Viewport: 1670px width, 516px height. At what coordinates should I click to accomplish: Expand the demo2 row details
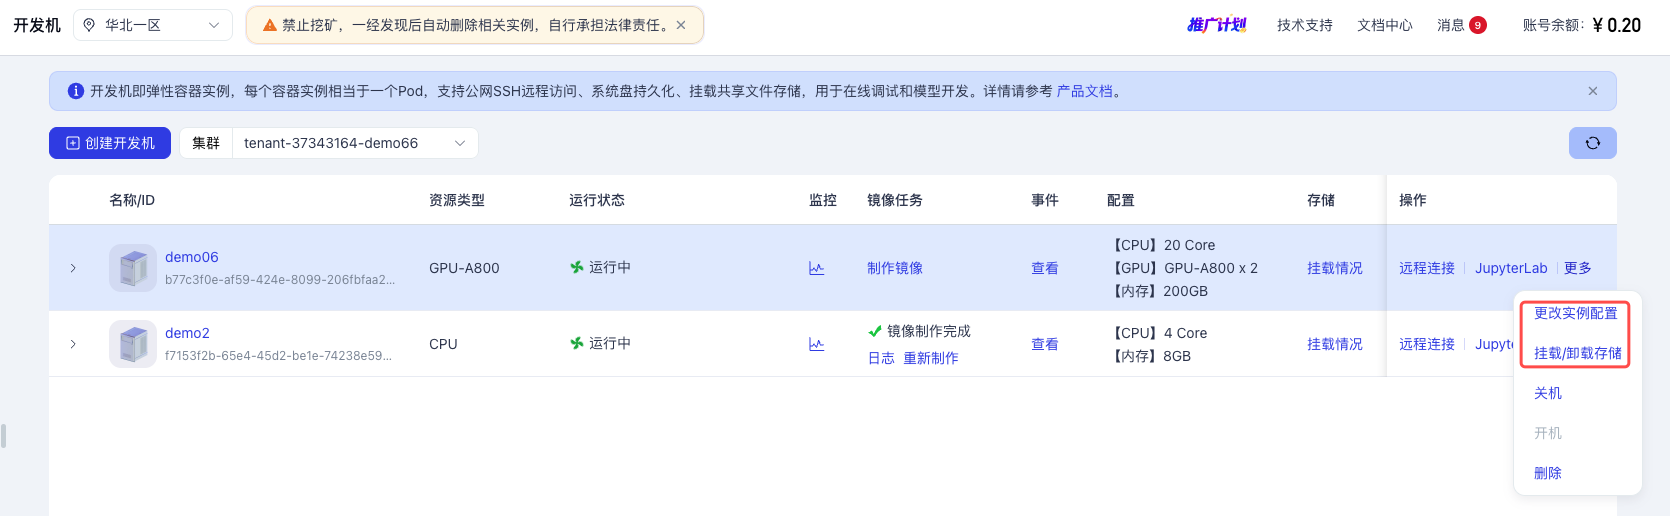[x=73, y=344]
